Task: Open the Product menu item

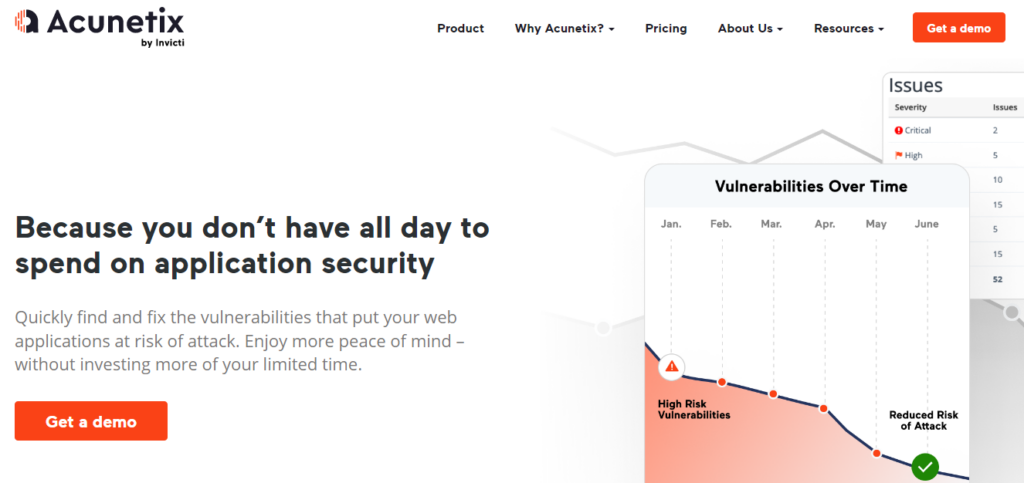Action: click(x=460, y=28)
